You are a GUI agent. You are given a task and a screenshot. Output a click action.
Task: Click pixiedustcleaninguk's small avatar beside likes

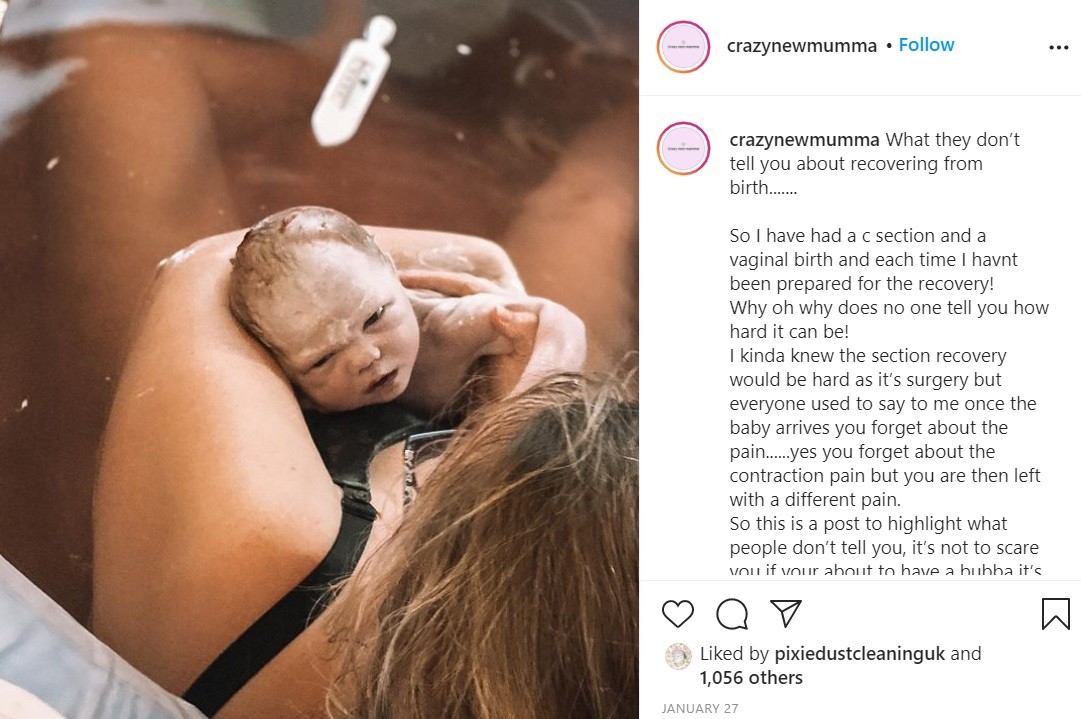tap(678, 656)
